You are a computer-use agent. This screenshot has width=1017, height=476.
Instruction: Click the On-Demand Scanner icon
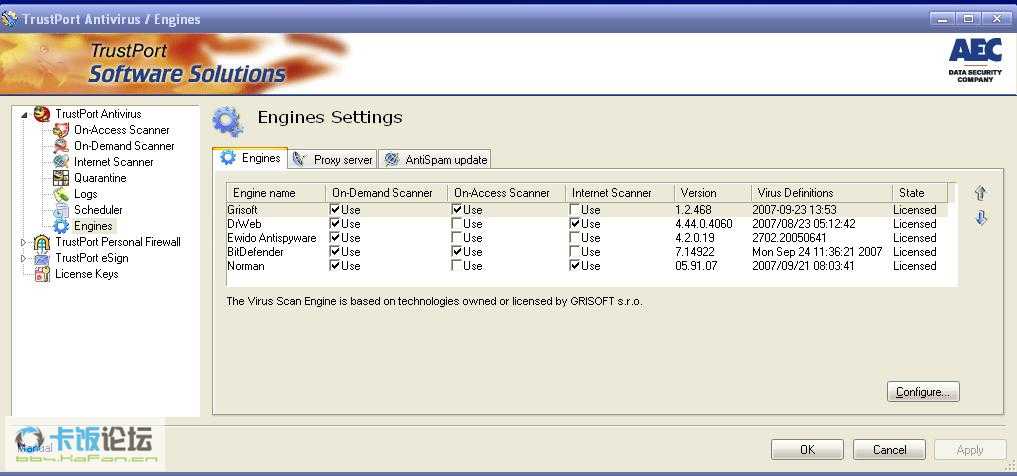coord(61,146)
